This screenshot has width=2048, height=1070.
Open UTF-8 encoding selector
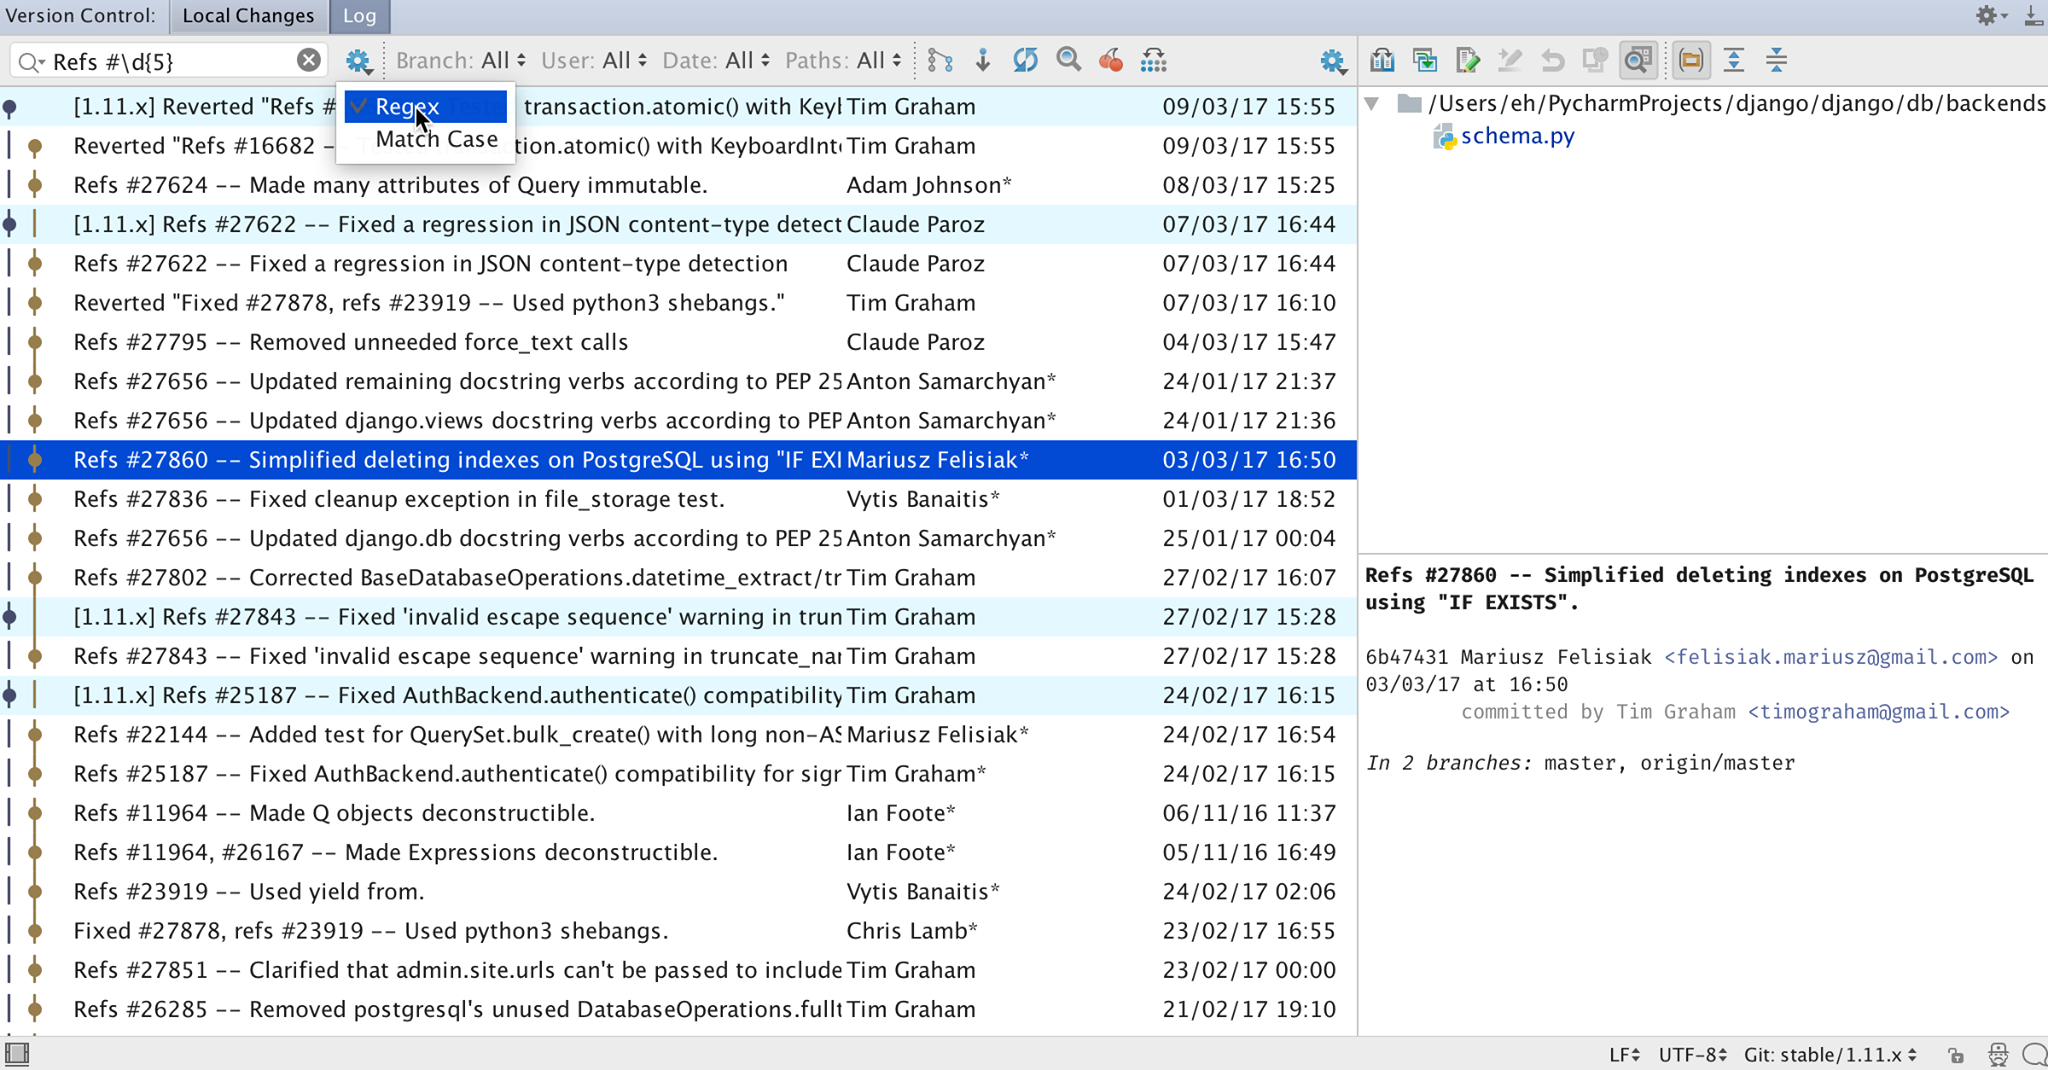point(1692,1055)
